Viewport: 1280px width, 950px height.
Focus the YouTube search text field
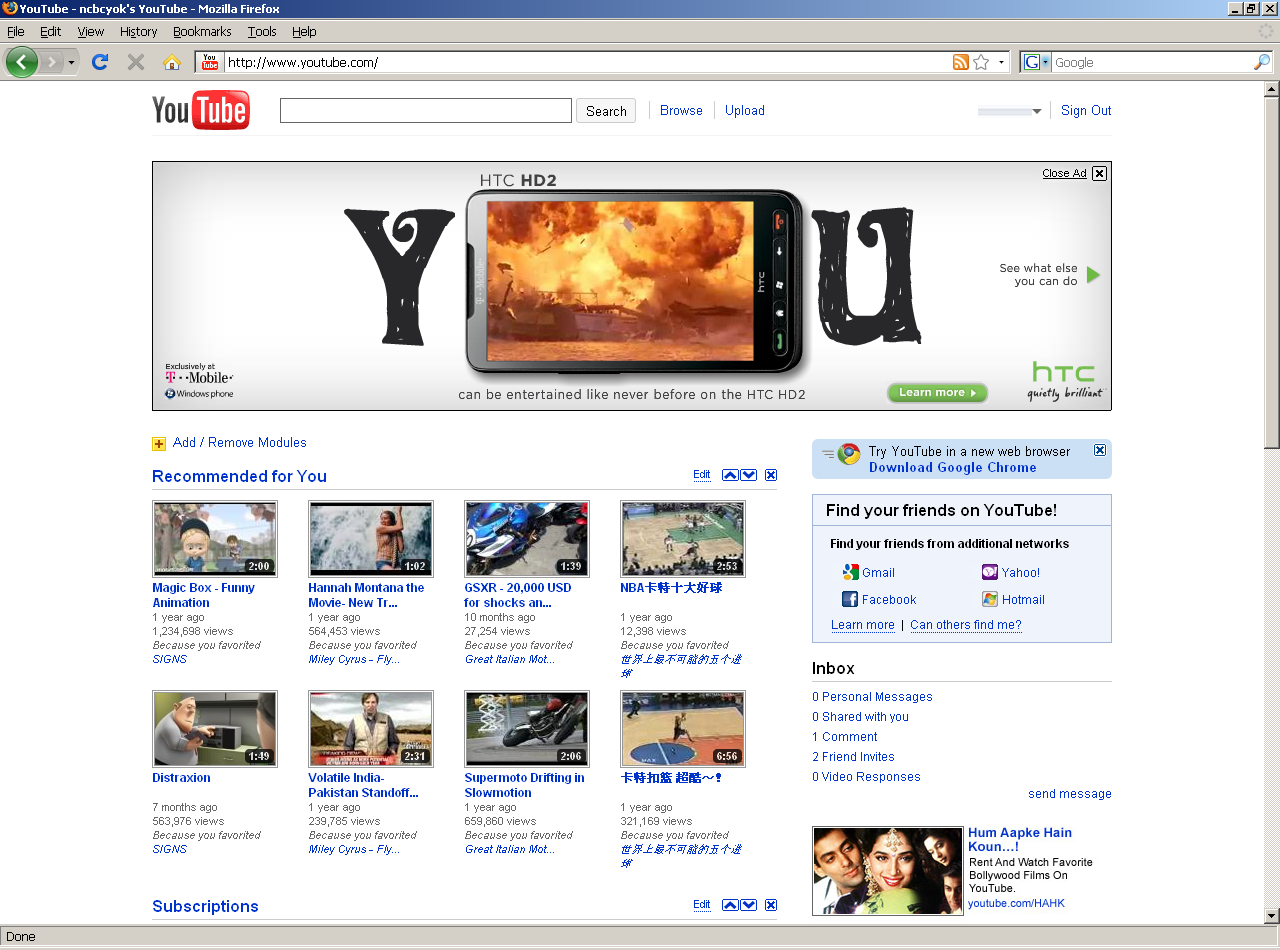coord(426,111)
